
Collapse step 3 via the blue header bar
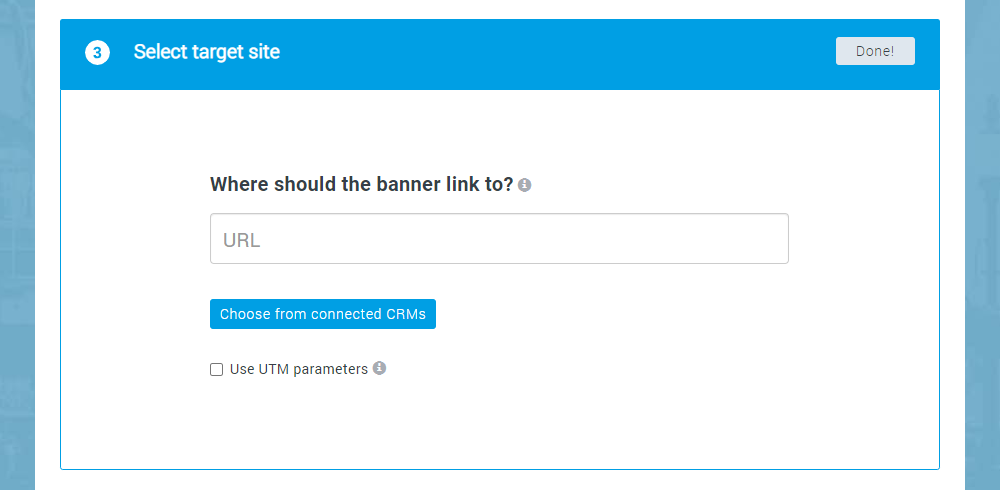coord(550,53)
